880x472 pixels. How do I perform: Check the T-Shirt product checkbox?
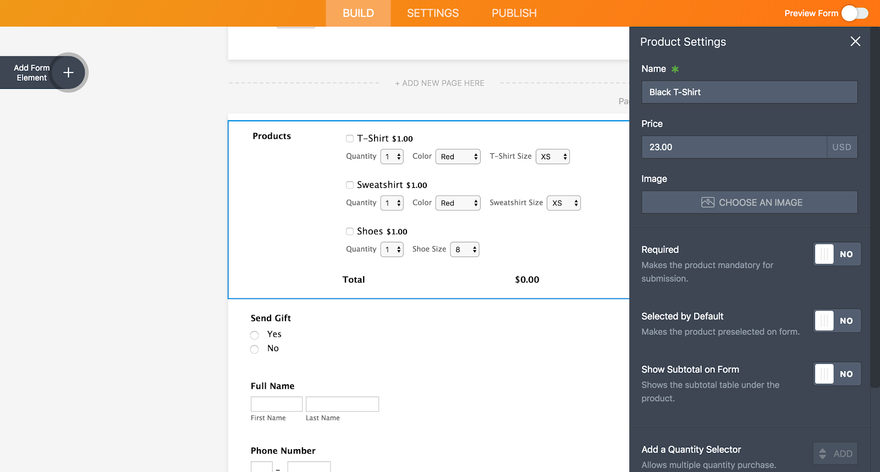(350, 138)
